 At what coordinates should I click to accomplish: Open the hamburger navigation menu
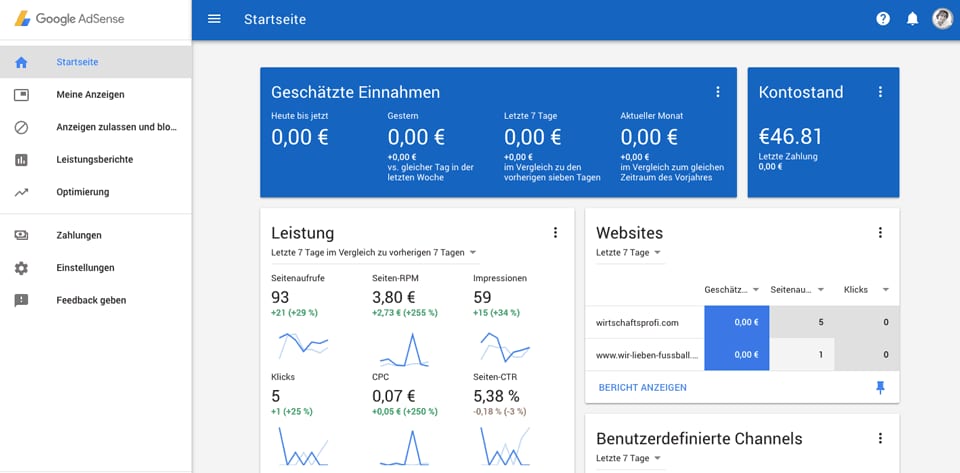tap(214, 19)
